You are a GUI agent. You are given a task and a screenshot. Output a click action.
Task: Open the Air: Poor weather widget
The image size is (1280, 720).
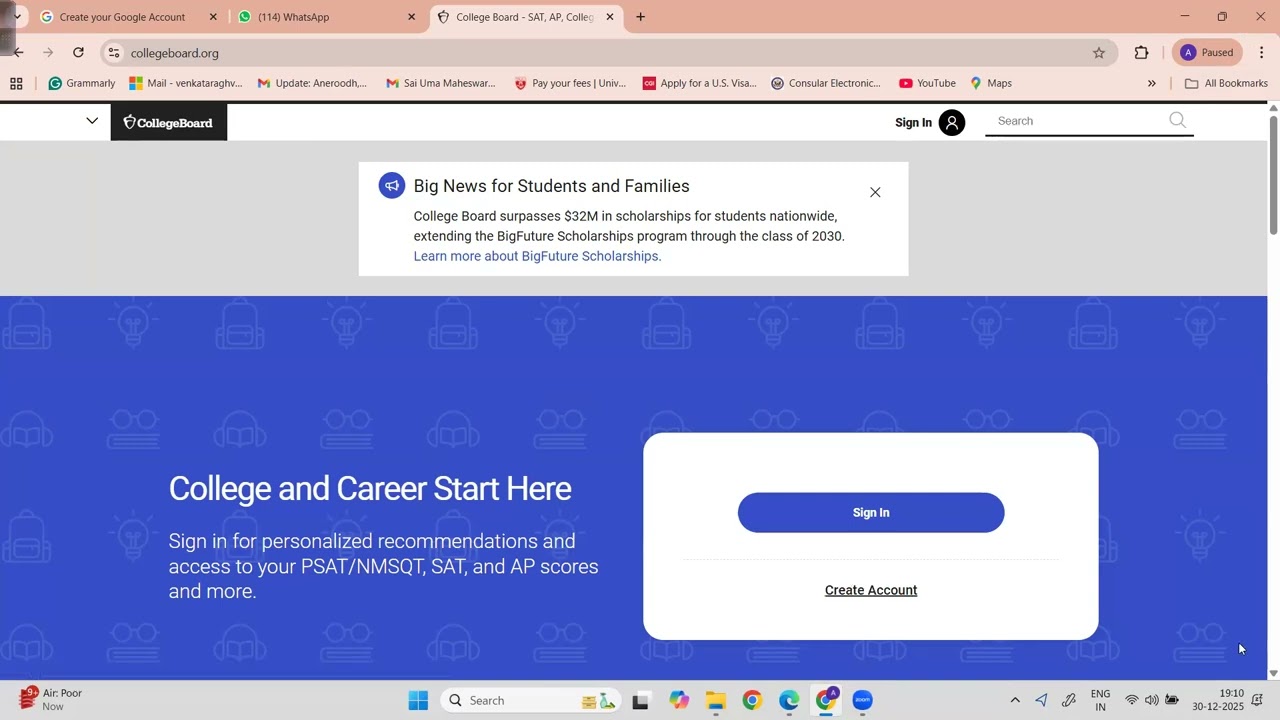52,699
